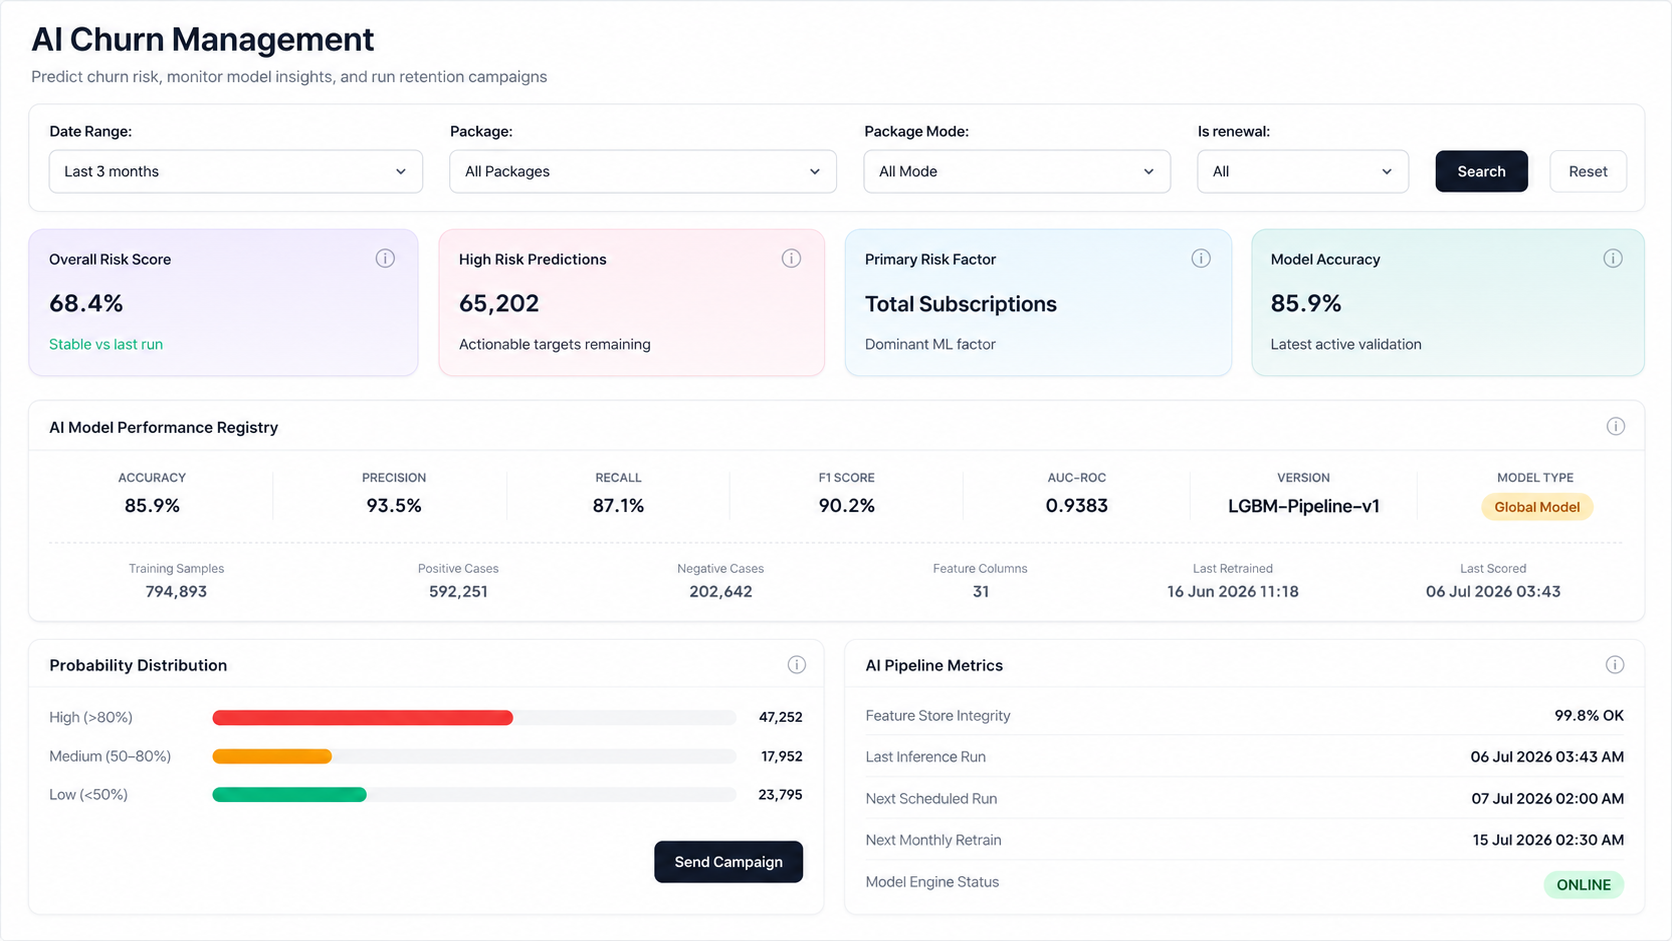Click the ONLINE status badge
This screenshot has width=1672, height=941.
pyautogui.click(x=1584, y=885)
